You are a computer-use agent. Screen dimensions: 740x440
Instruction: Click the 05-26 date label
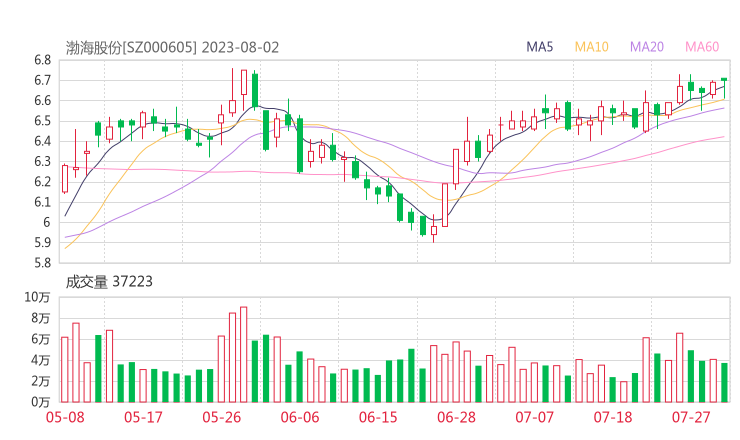tap(222, 417)
